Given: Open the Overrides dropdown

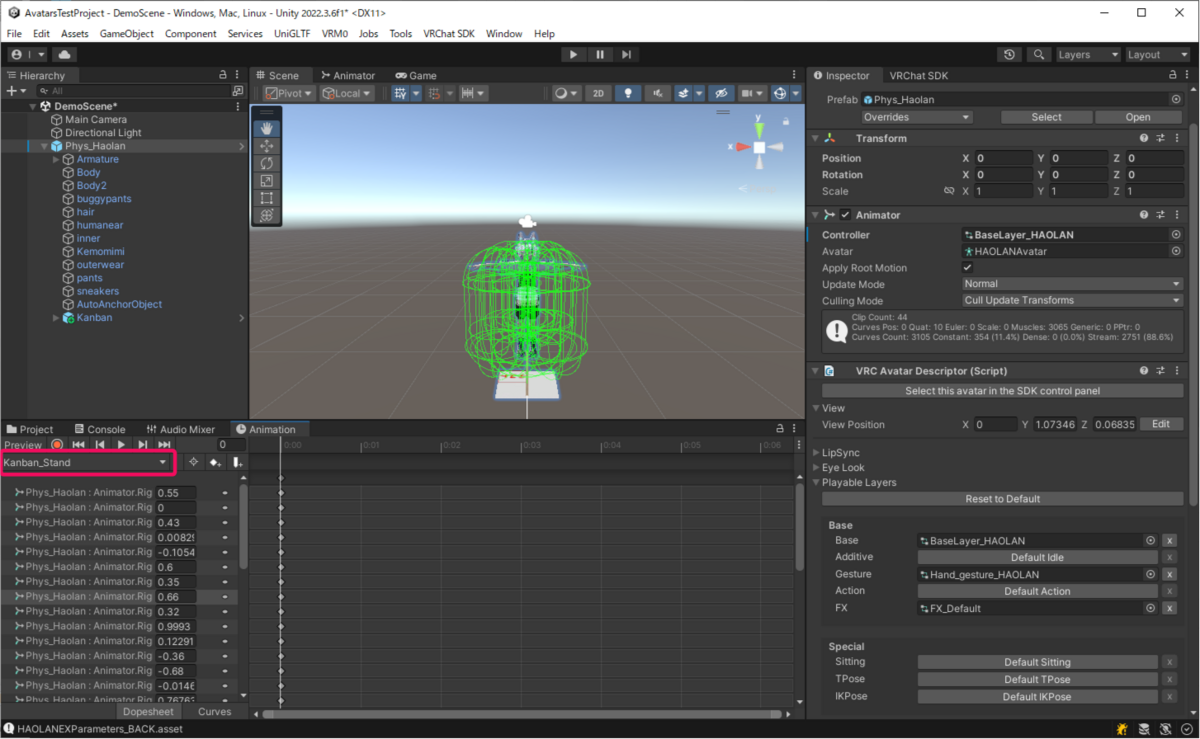Looking at the screenshot, I should (917, 117).
